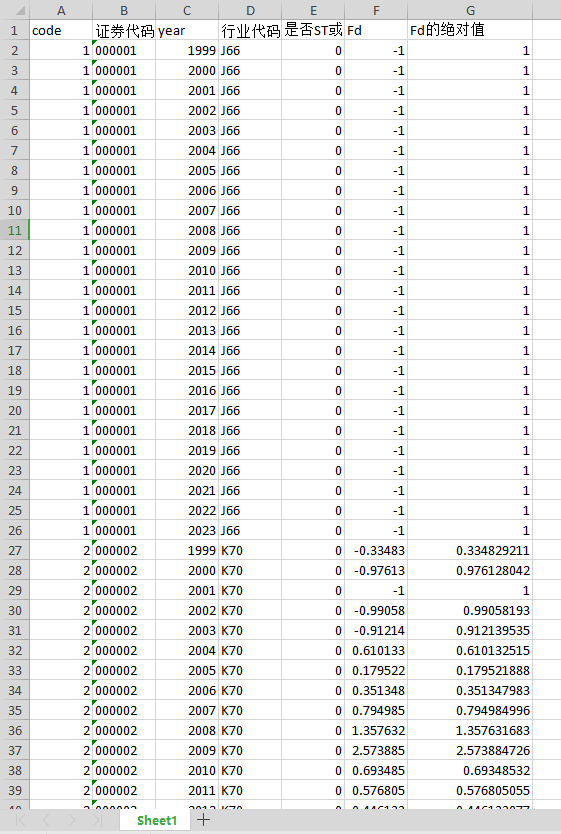
Task: Select cell C2 with year 1999
Action: 187,51
